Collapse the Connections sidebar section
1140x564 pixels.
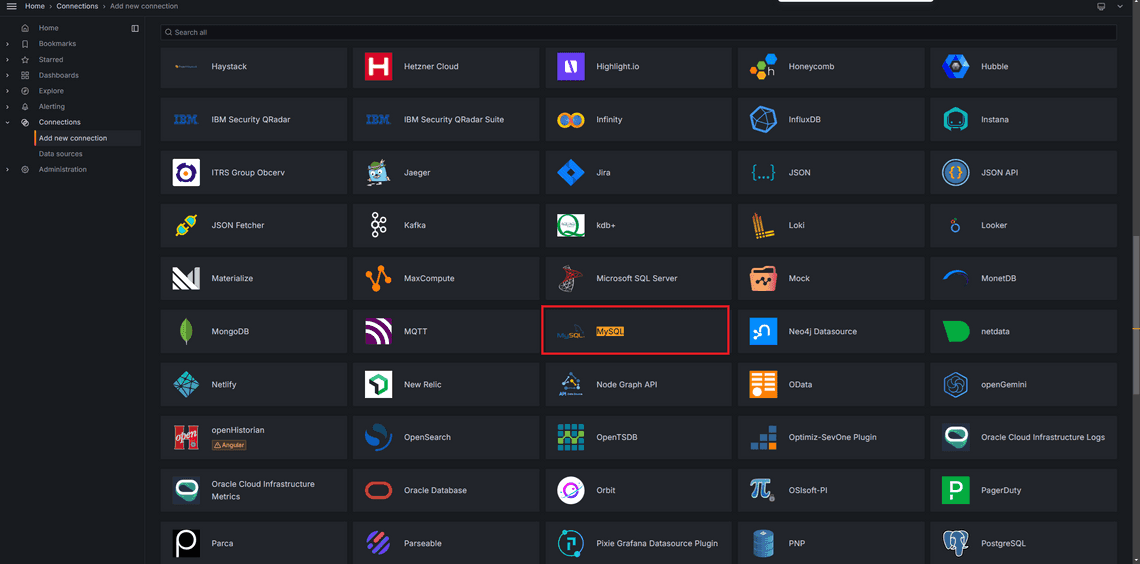click(7, 122)
